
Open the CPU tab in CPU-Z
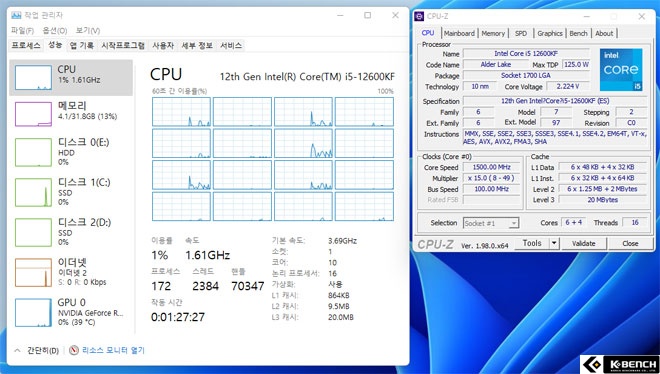click(x=428, y=33)
